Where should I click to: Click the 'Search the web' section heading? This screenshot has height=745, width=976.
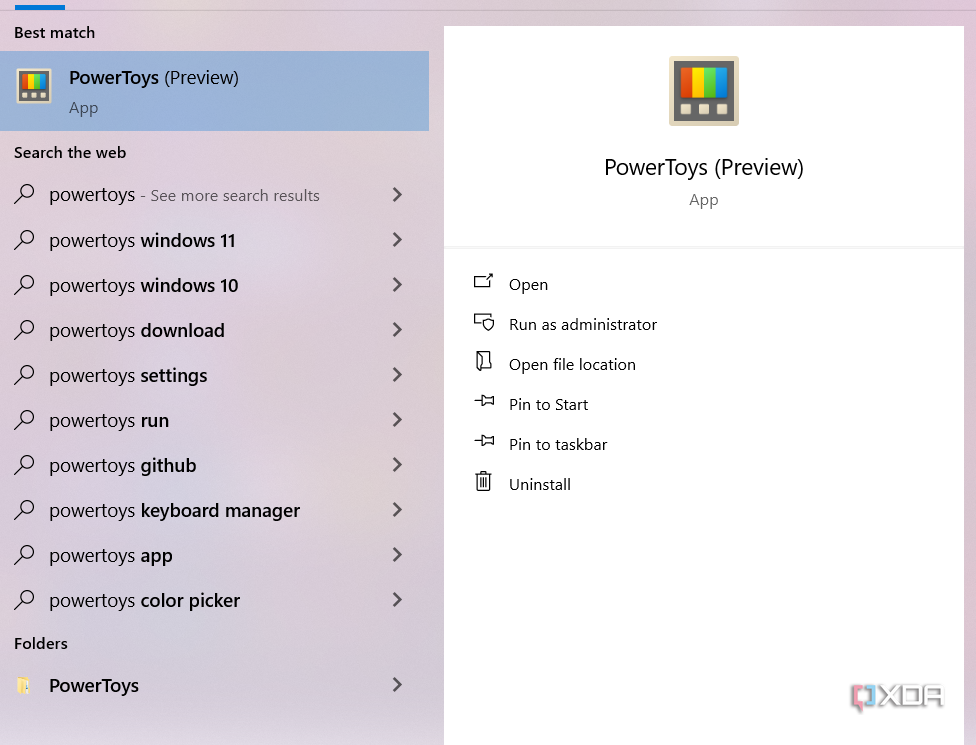[x=70, y=152]
